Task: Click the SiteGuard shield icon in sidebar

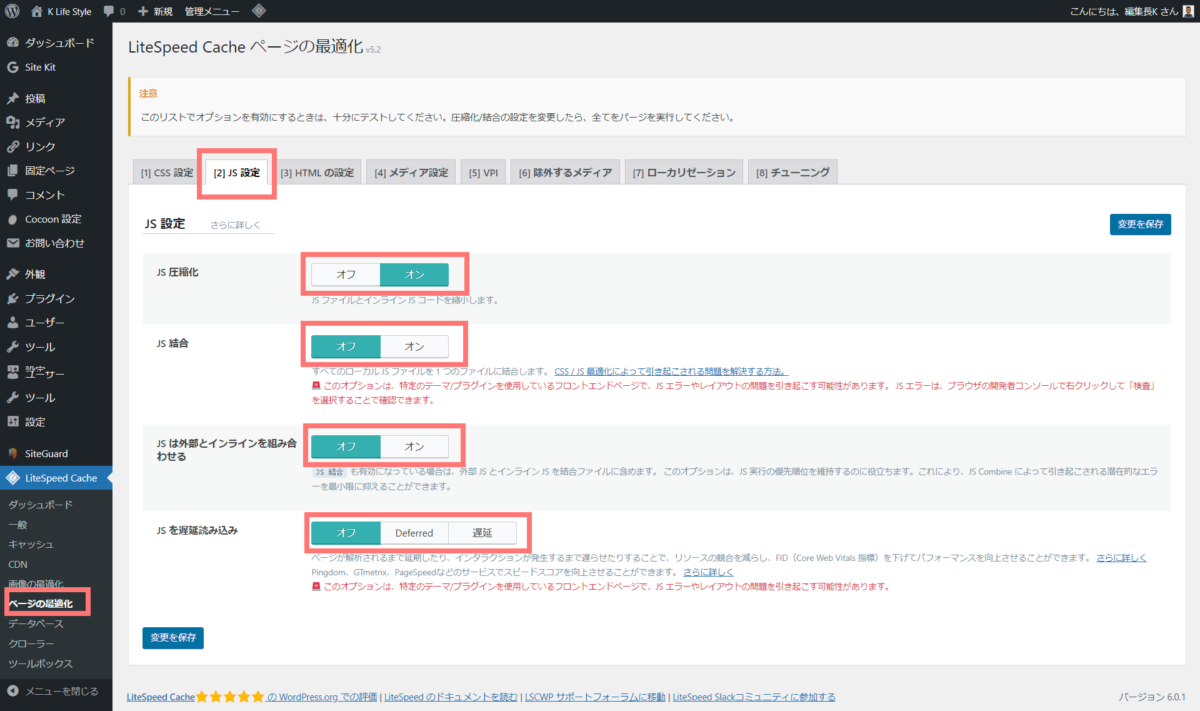Action: pos(12,452)
